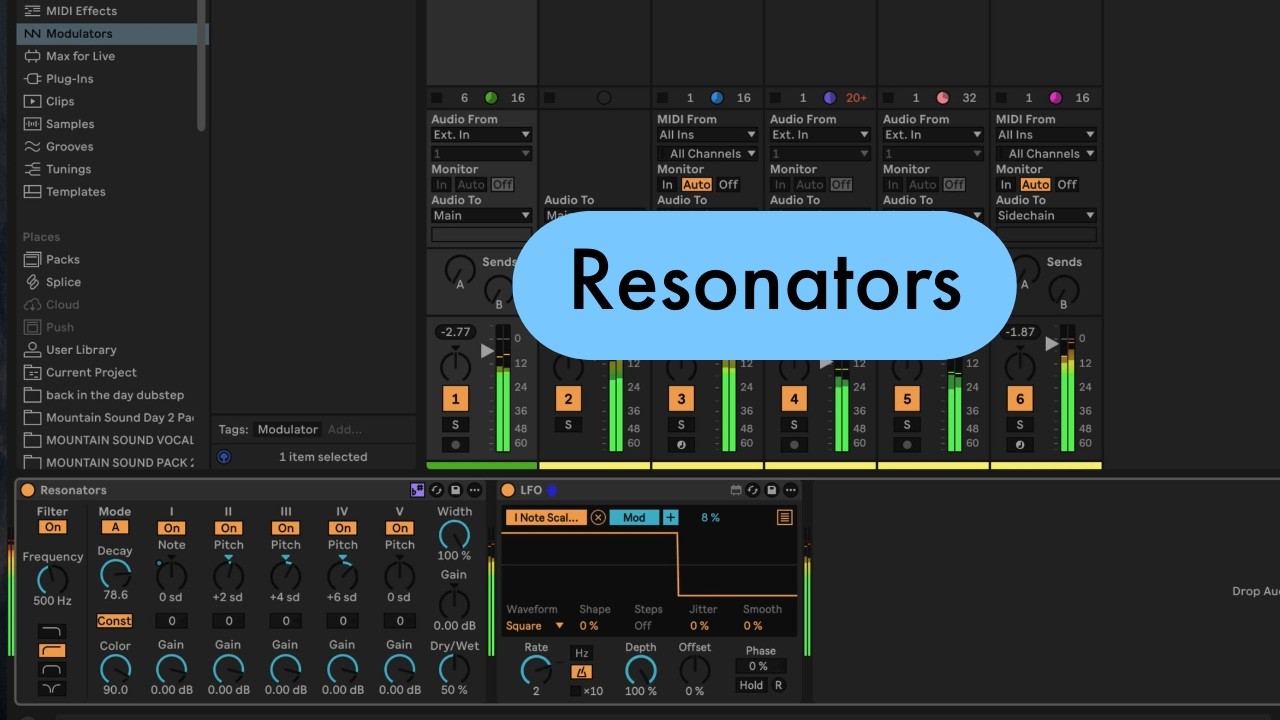Viewport: 1280px width, 720px height.
Task: Select LFO synced rate metronome icon
Action: [x=581, y=672]
